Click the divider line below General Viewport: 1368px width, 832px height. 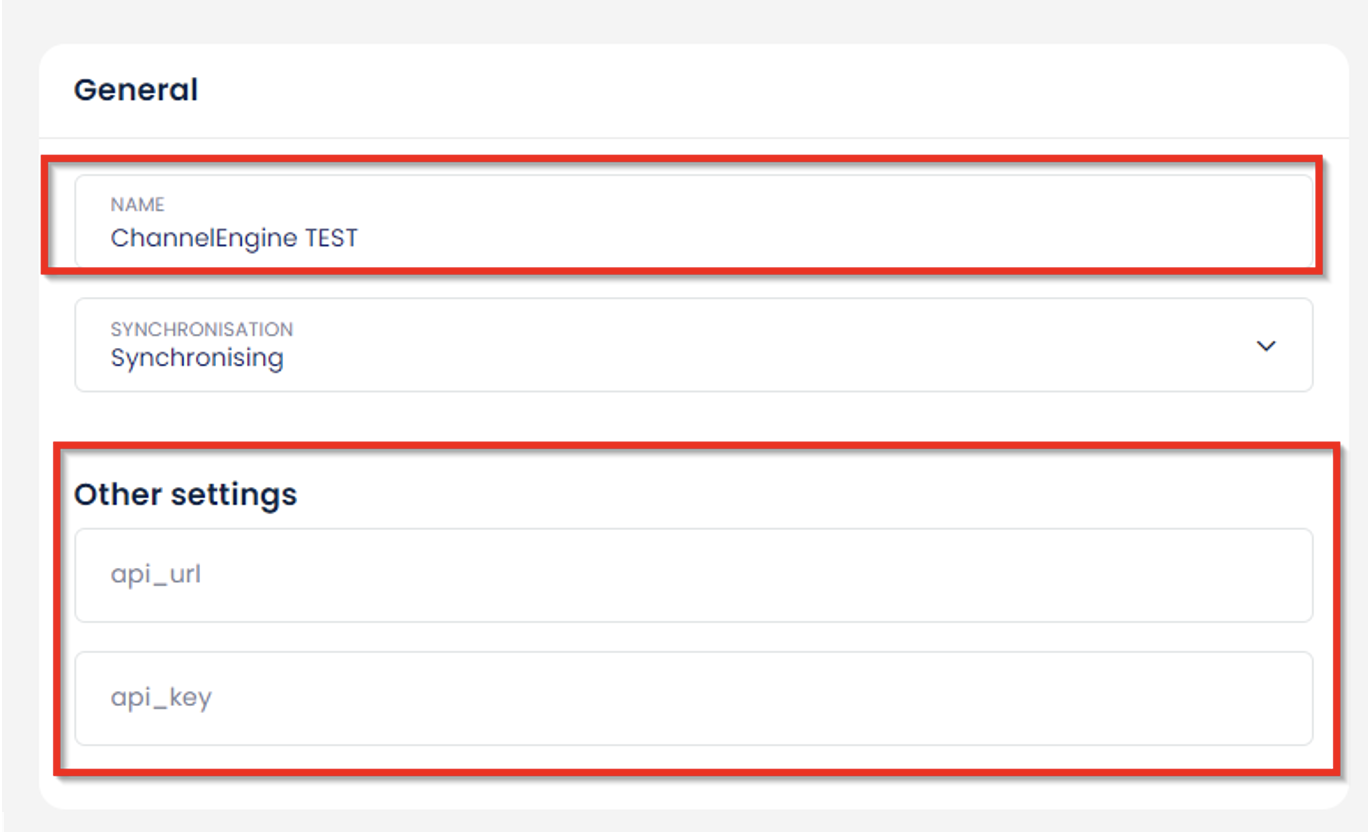pos(693,138)
